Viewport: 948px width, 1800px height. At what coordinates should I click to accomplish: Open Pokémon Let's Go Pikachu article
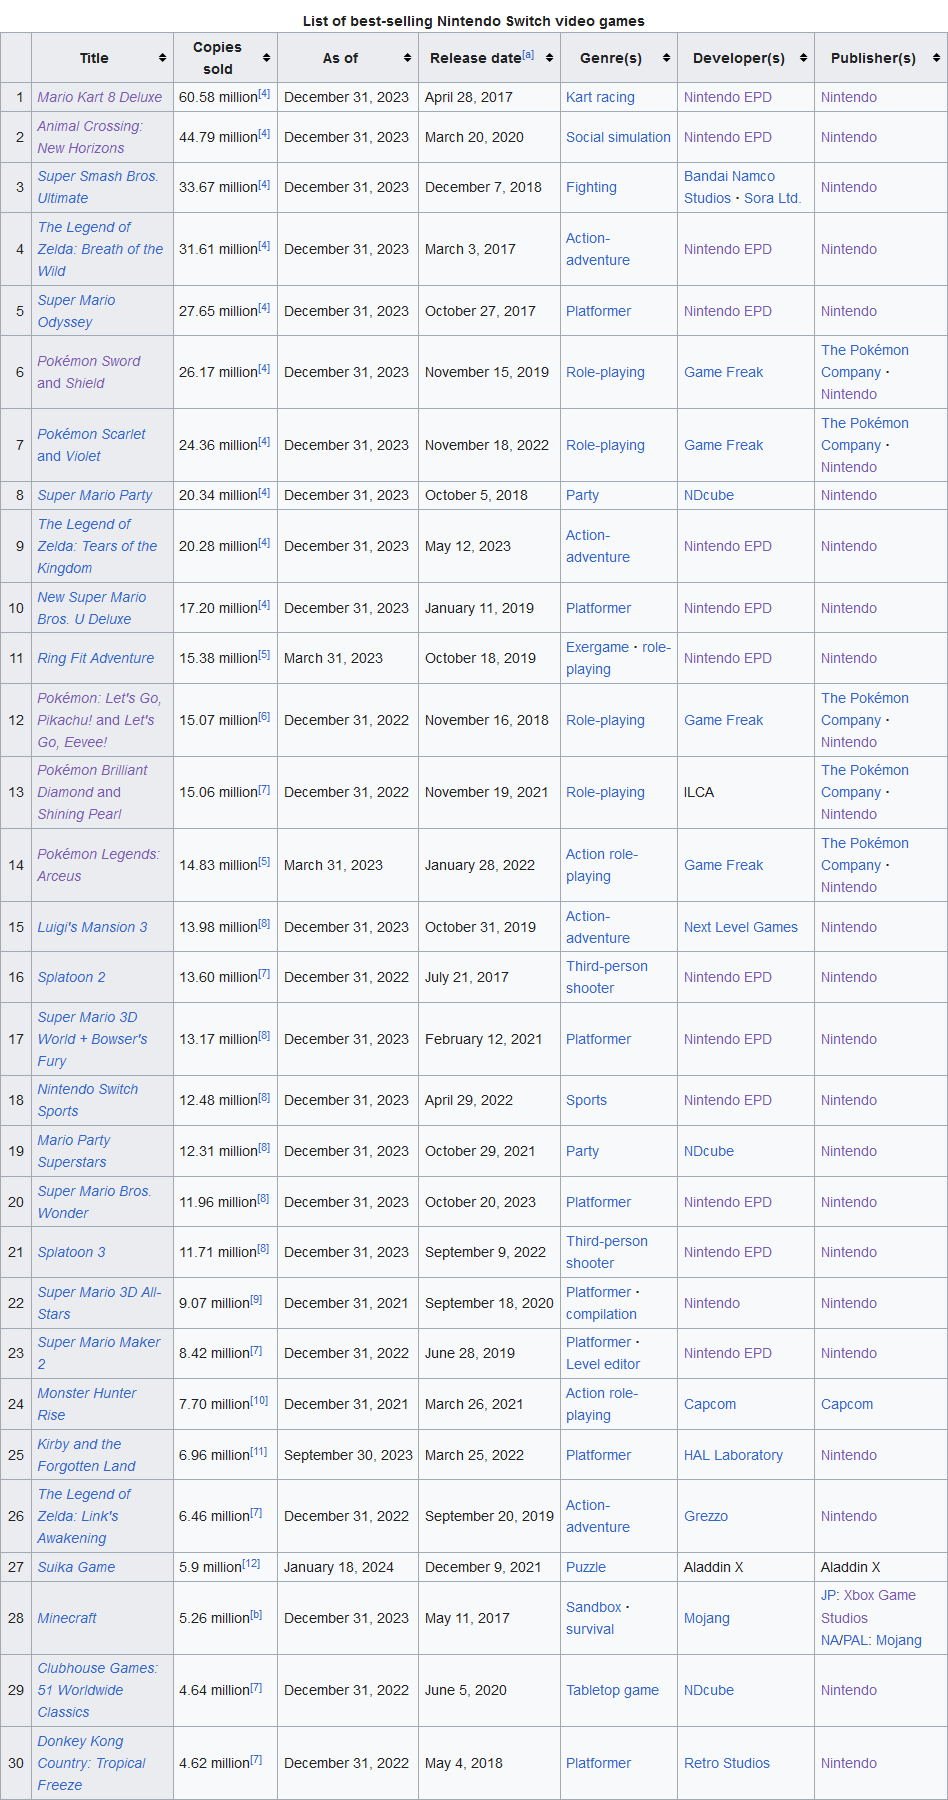point(99,720)
